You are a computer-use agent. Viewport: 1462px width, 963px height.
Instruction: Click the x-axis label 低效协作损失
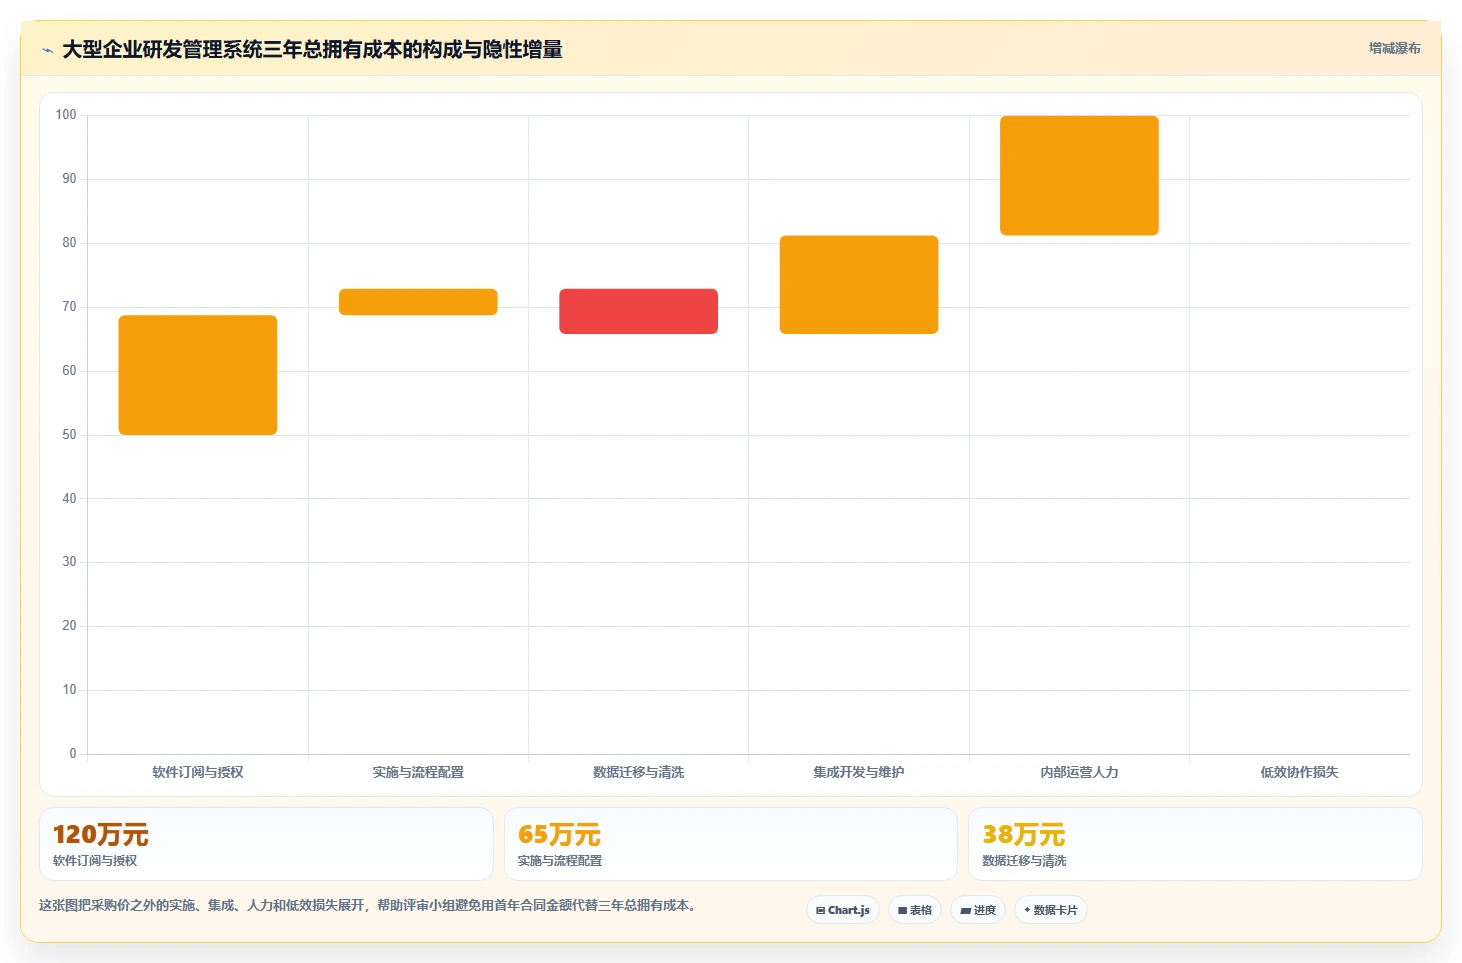[x=1299, y=772]
